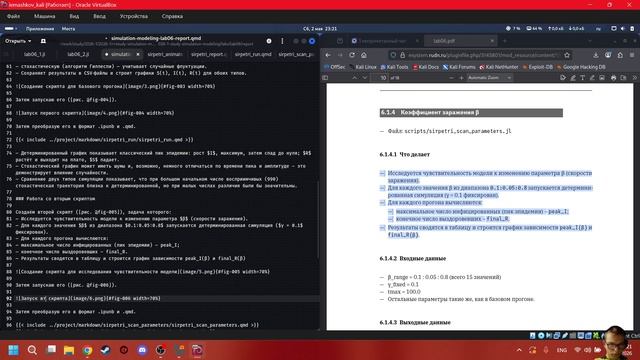Select the PDF draw tool

click(592, 78)
